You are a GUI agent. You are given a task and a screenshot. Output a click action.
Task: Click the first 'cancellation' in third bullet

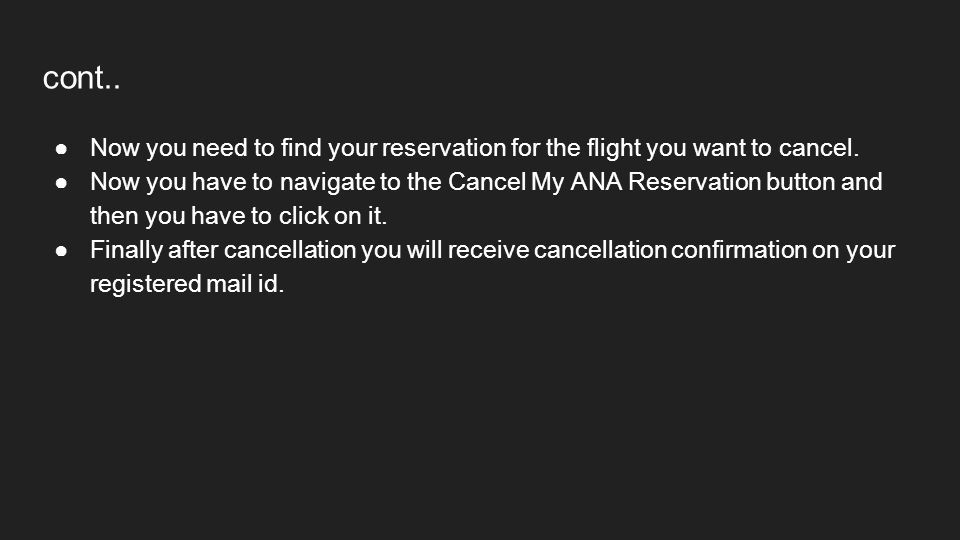(x=290, y=250)
